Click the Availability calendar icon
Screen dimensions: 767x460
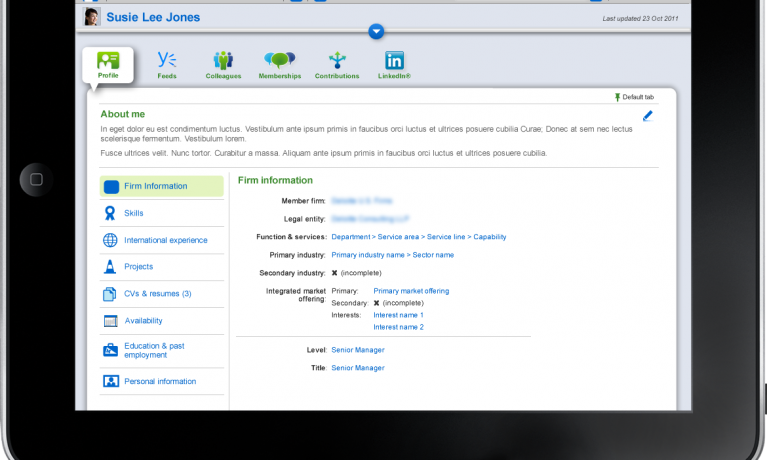tap(111, 321)
